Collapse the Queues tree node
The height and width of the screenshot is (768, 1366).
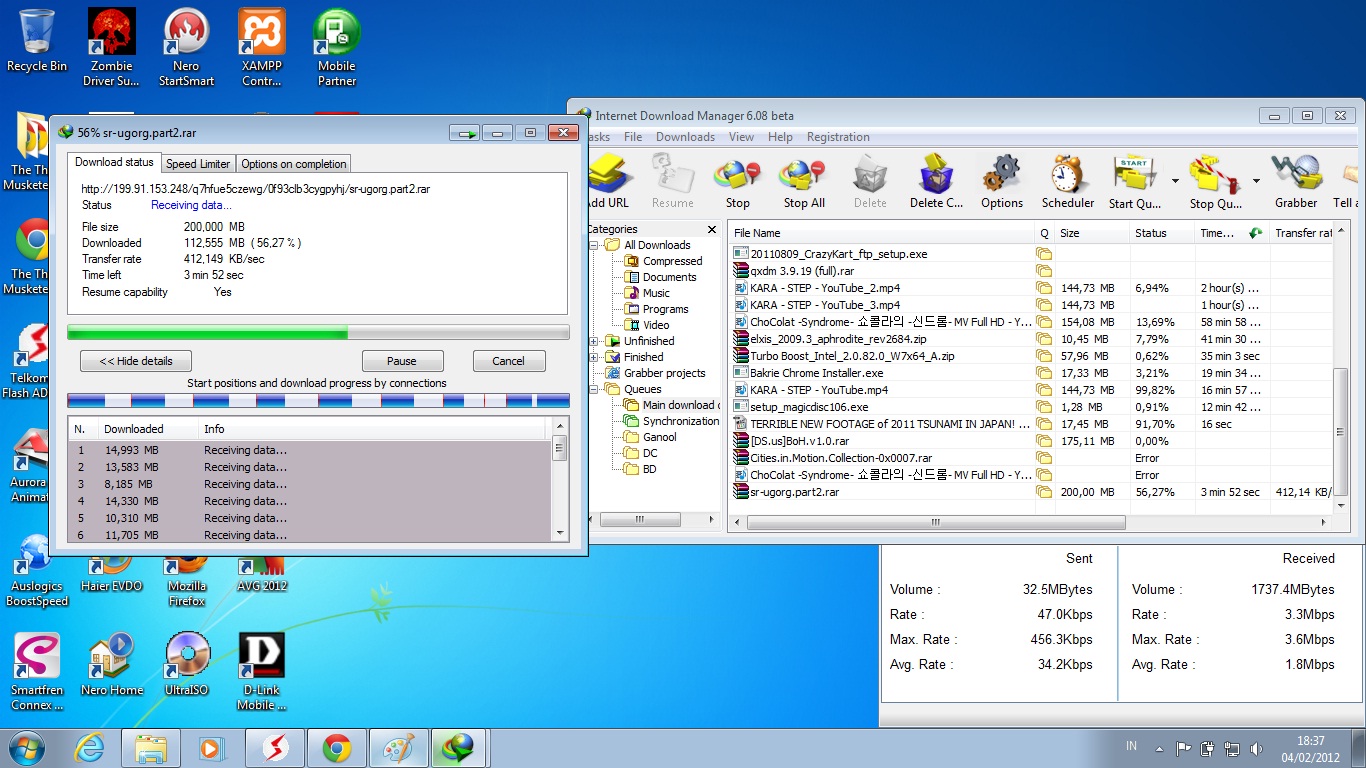pos(594,389)
